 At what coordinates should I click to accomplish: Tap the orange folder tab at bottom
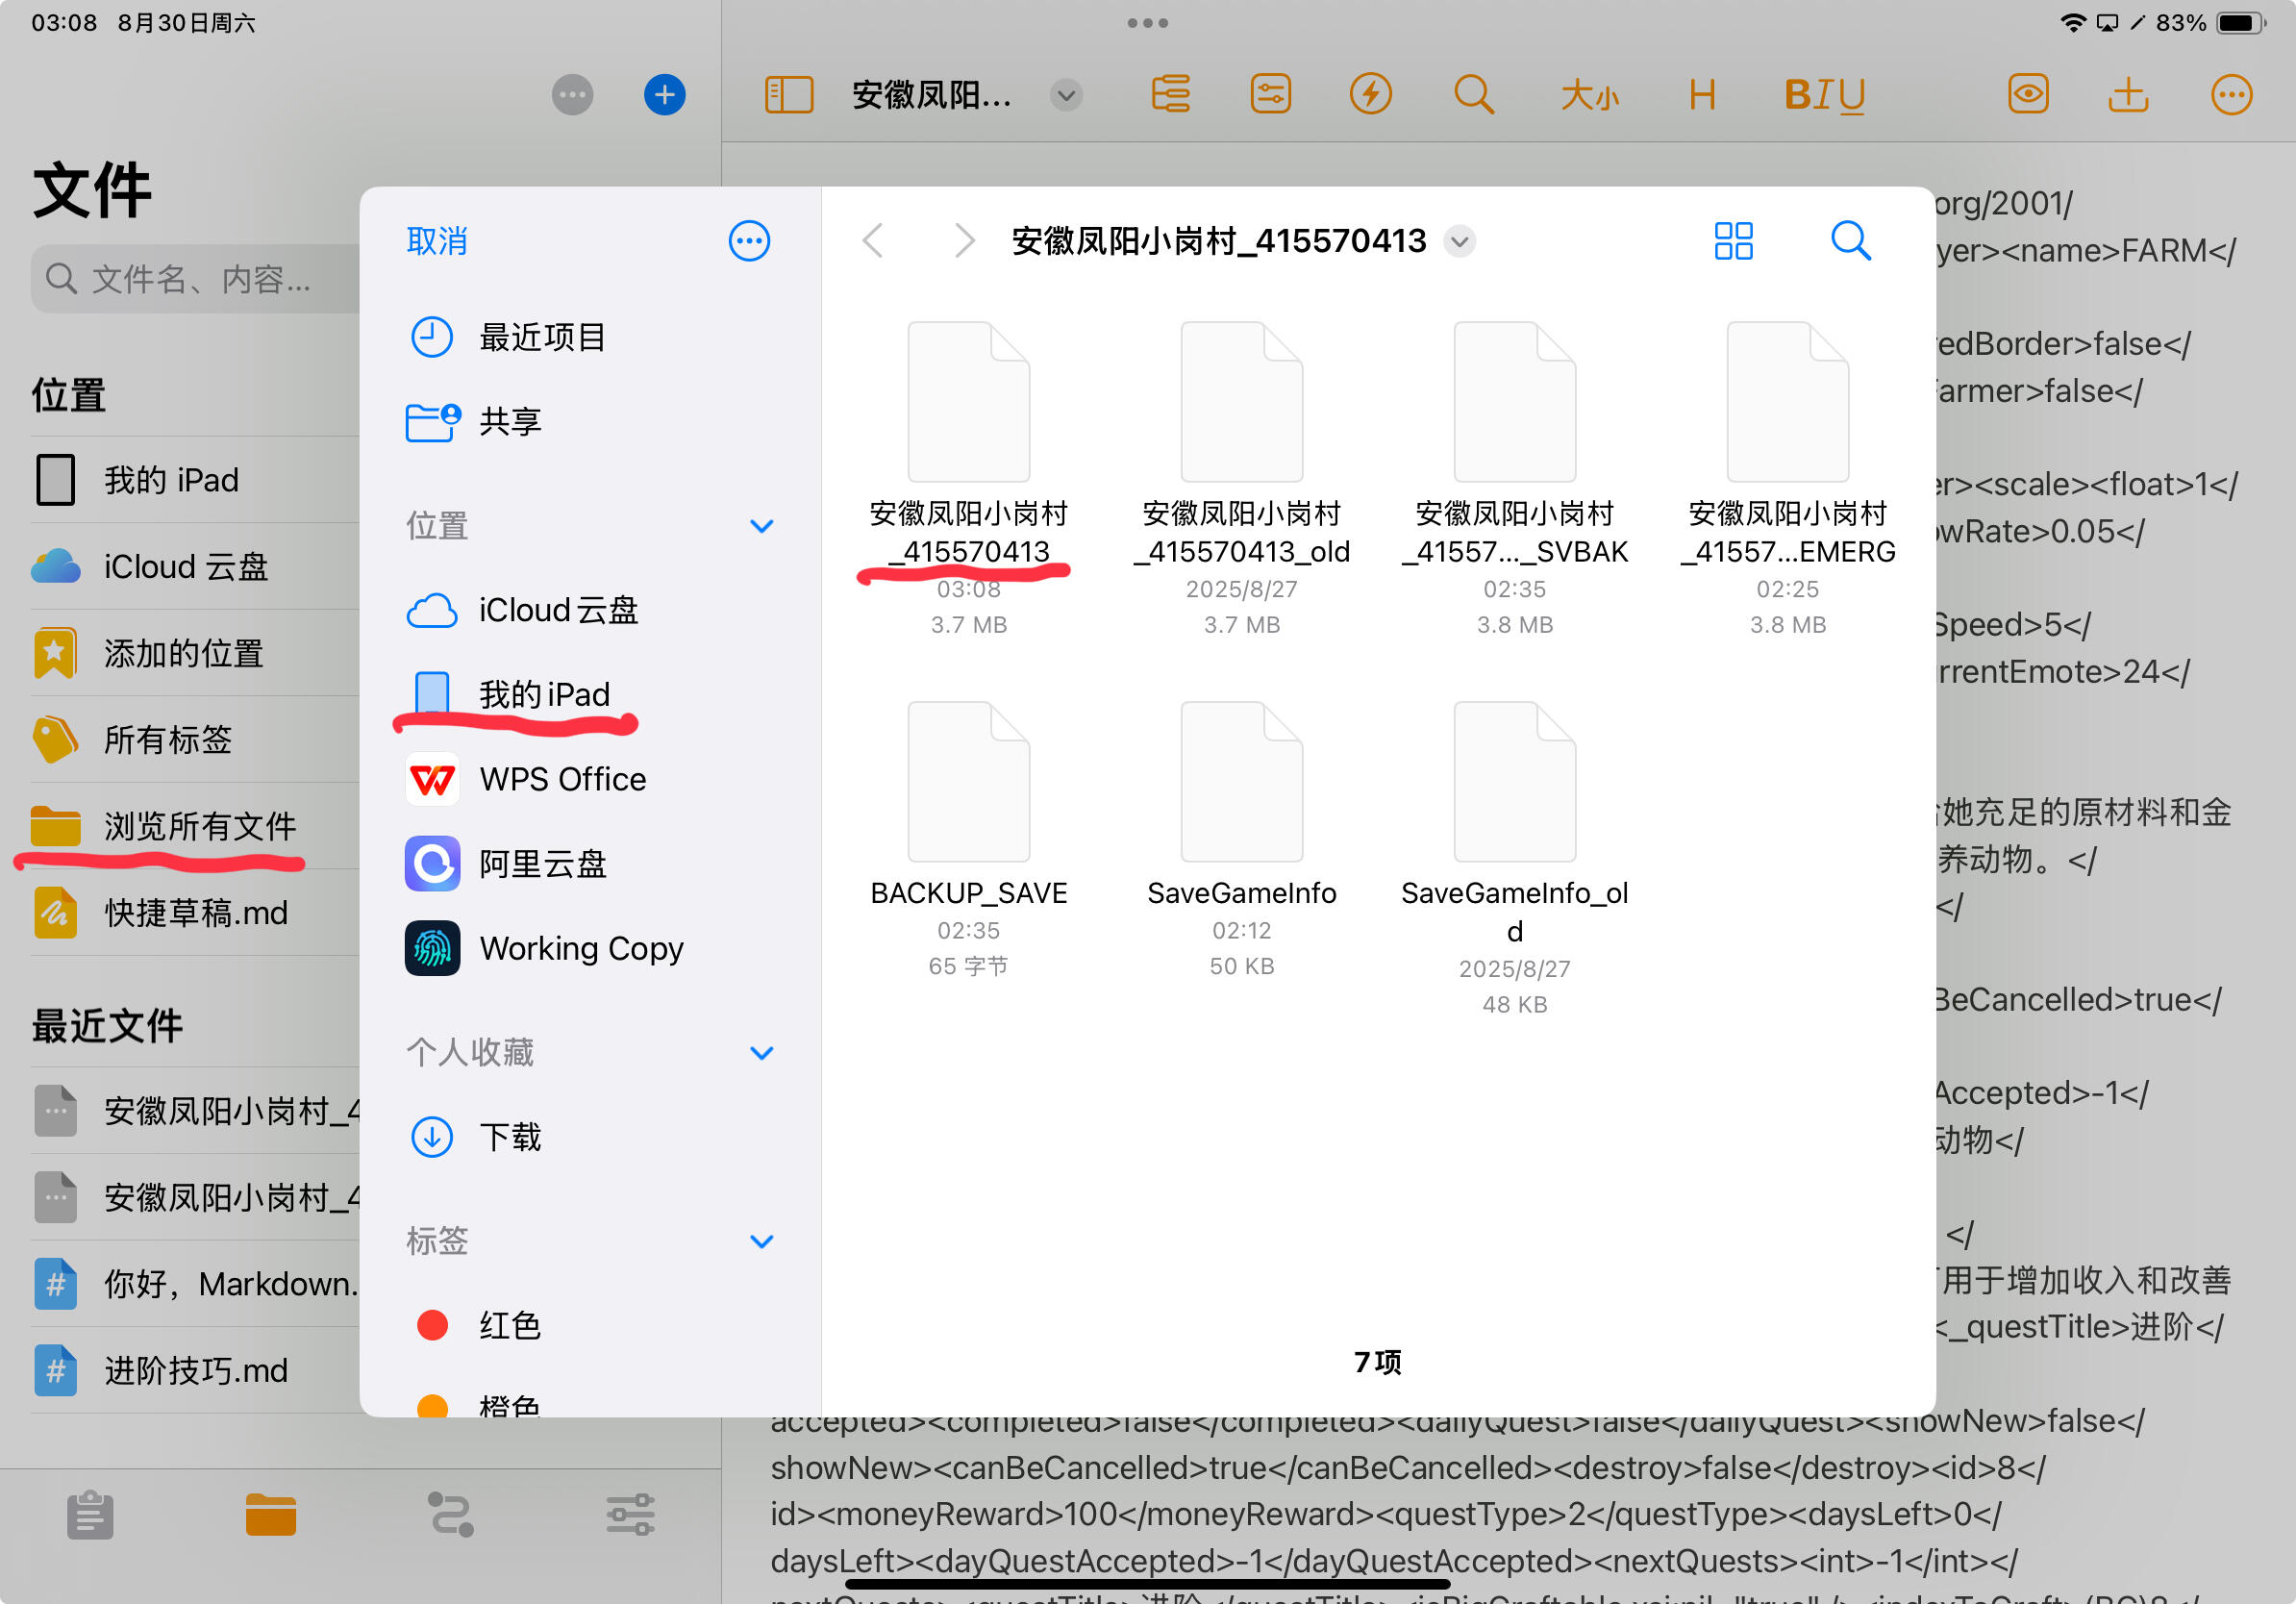(270, 1515)
